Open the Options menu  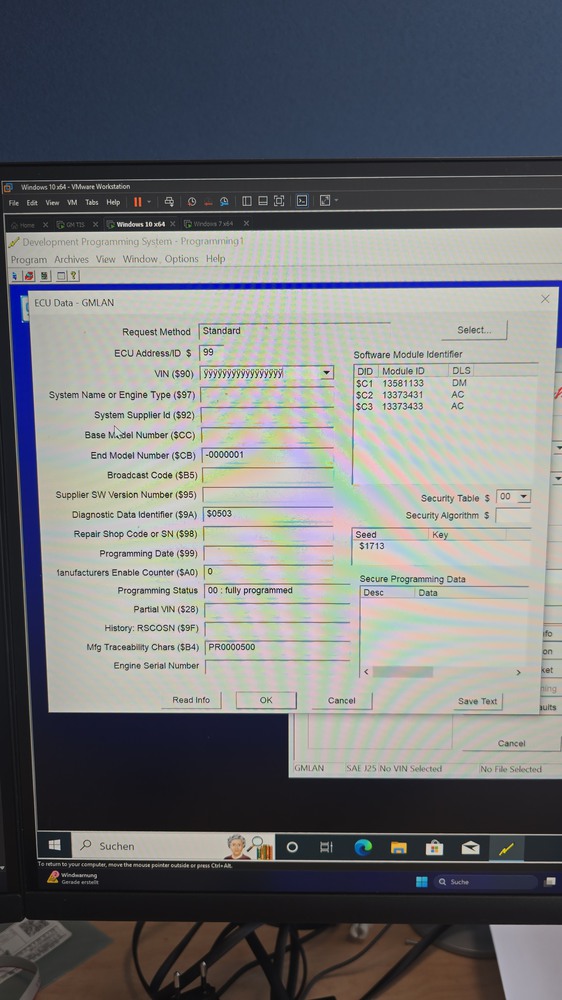[181, 259]
